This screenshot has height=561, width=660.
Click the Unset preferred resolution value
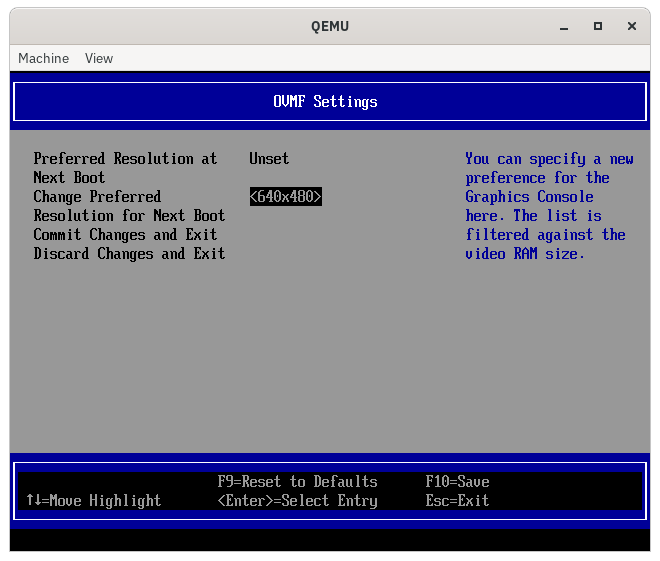click(x=269, y=159)
